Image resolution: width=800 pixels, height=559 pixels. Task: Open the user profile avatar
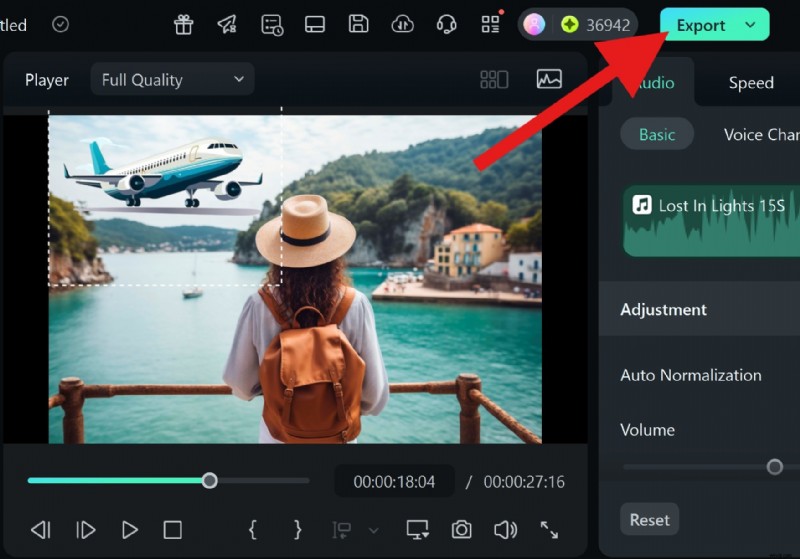534,24
